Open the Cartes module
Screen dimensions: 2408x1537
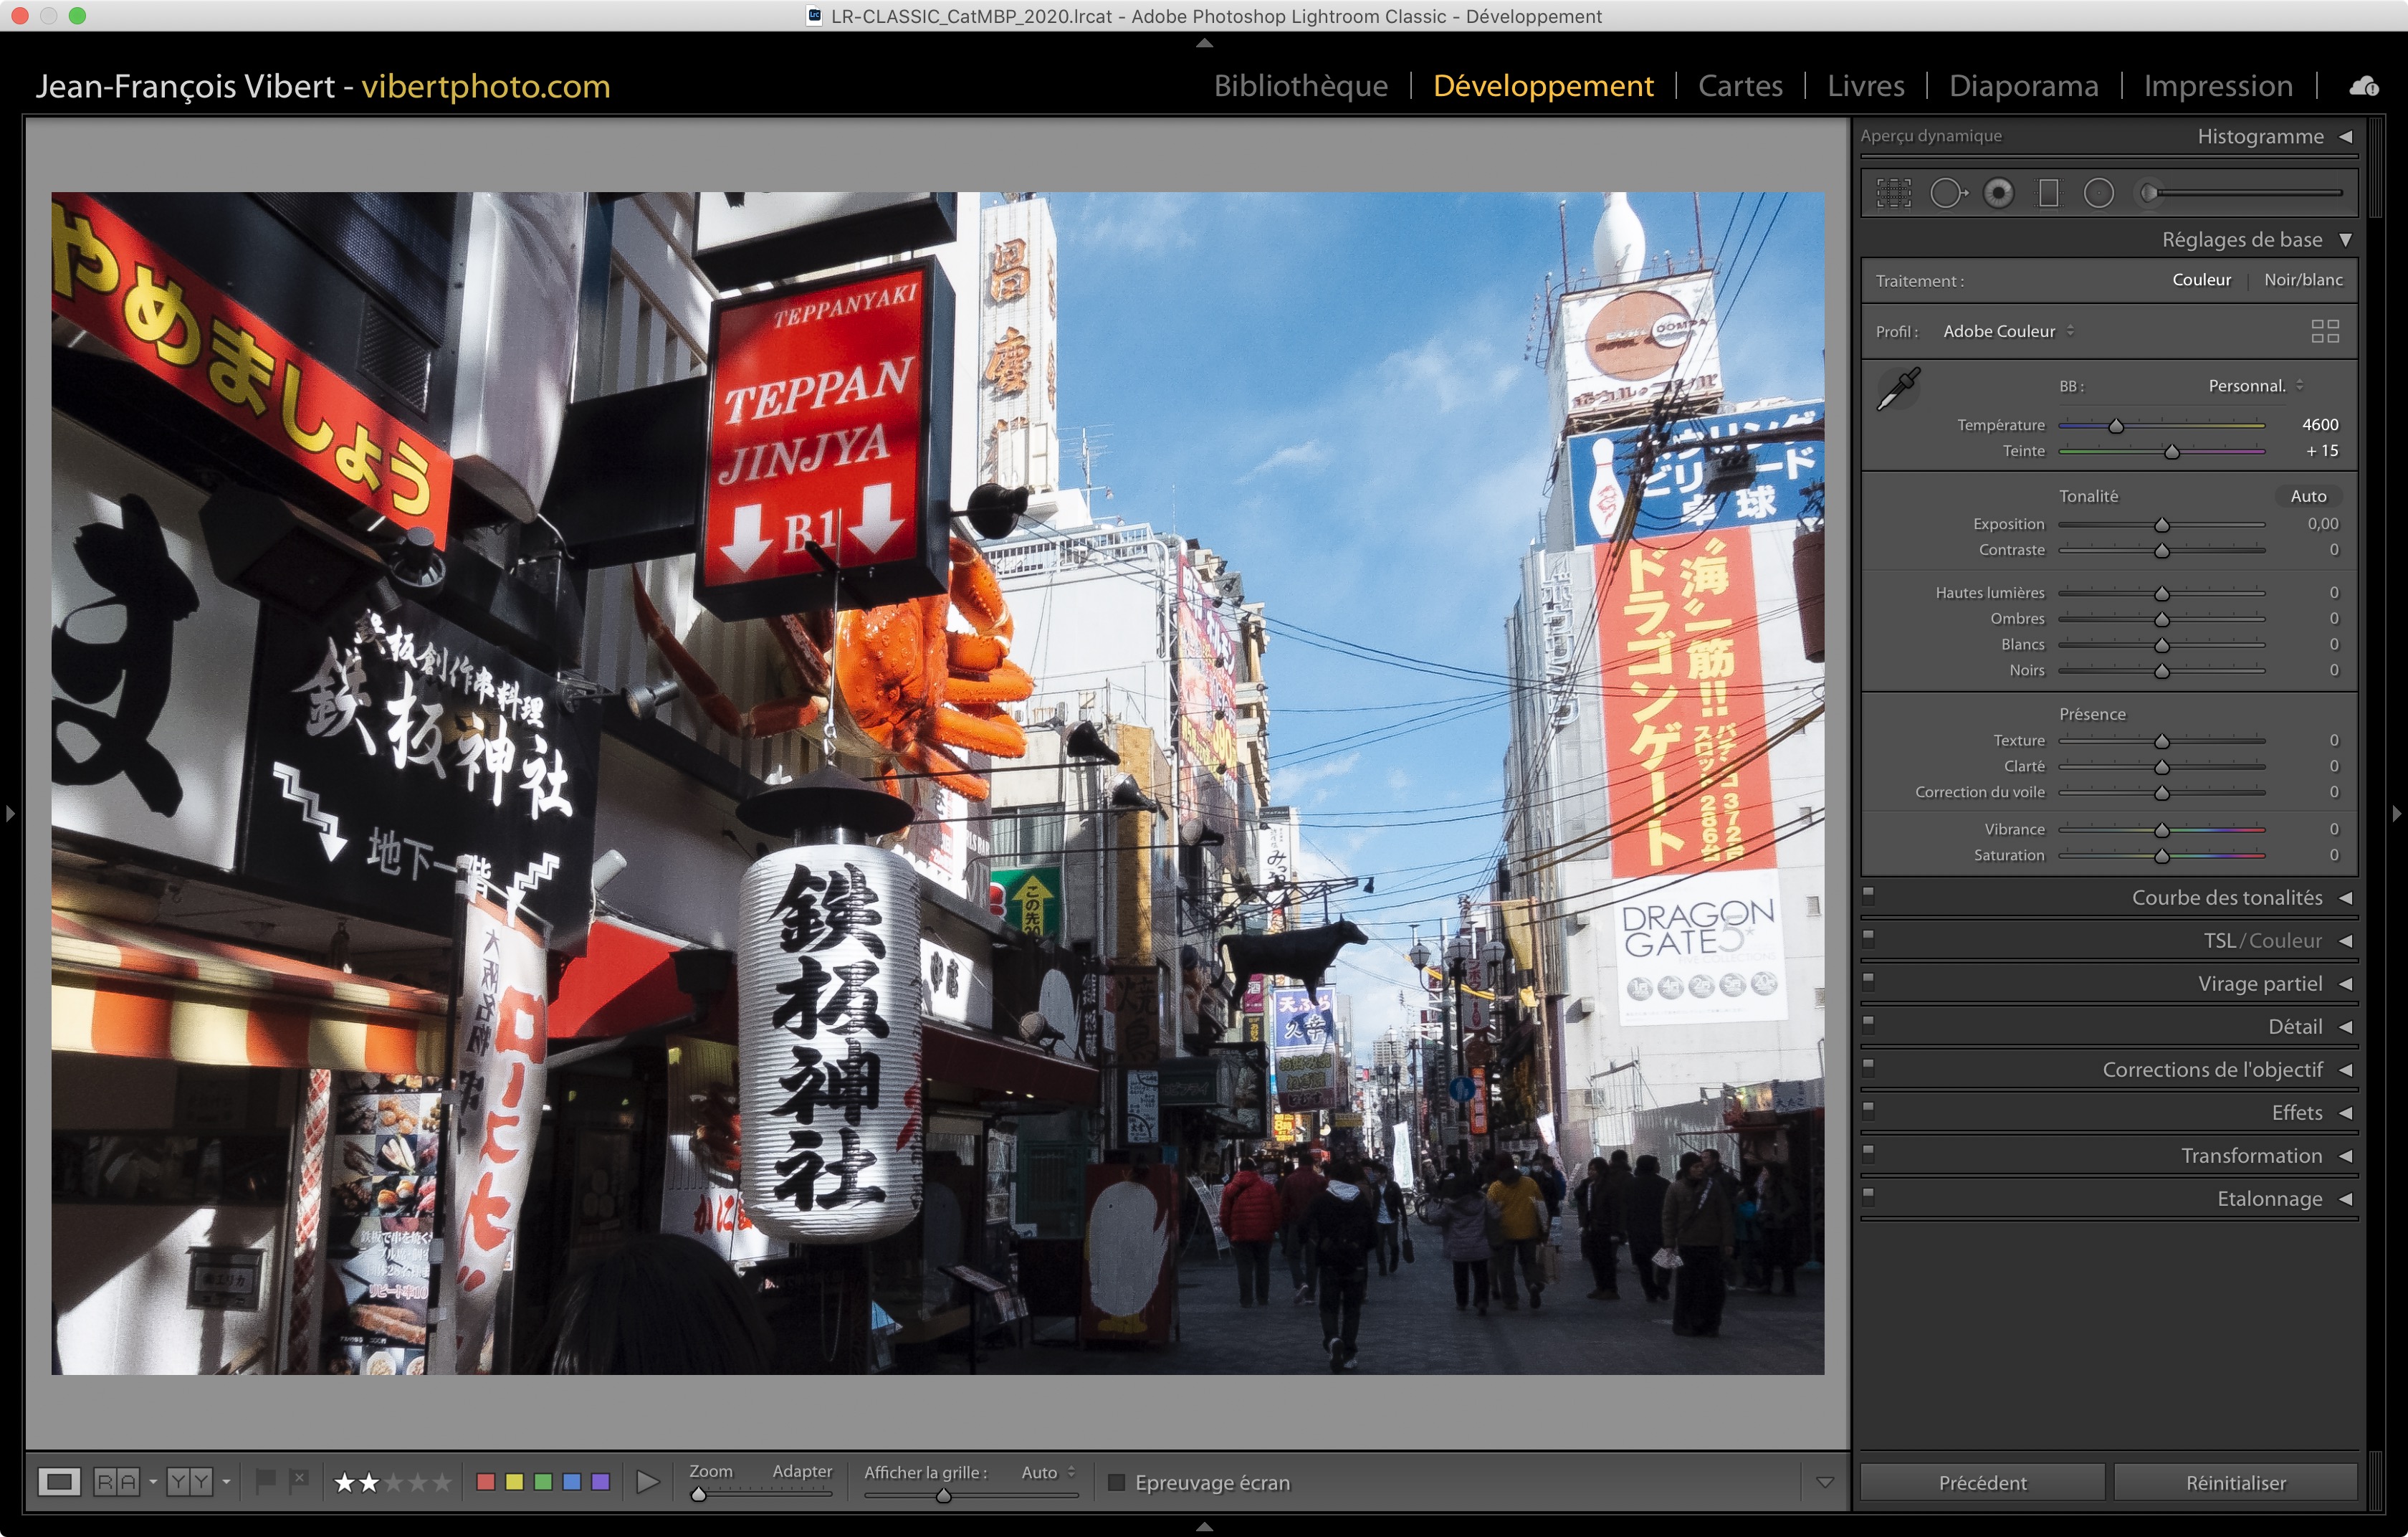coord(1739,86)
